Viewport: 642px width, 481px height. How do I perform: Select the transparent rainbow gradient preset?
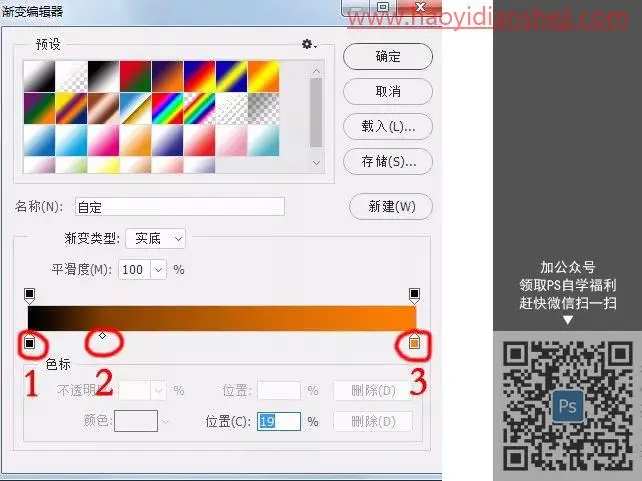coord(199,108)
